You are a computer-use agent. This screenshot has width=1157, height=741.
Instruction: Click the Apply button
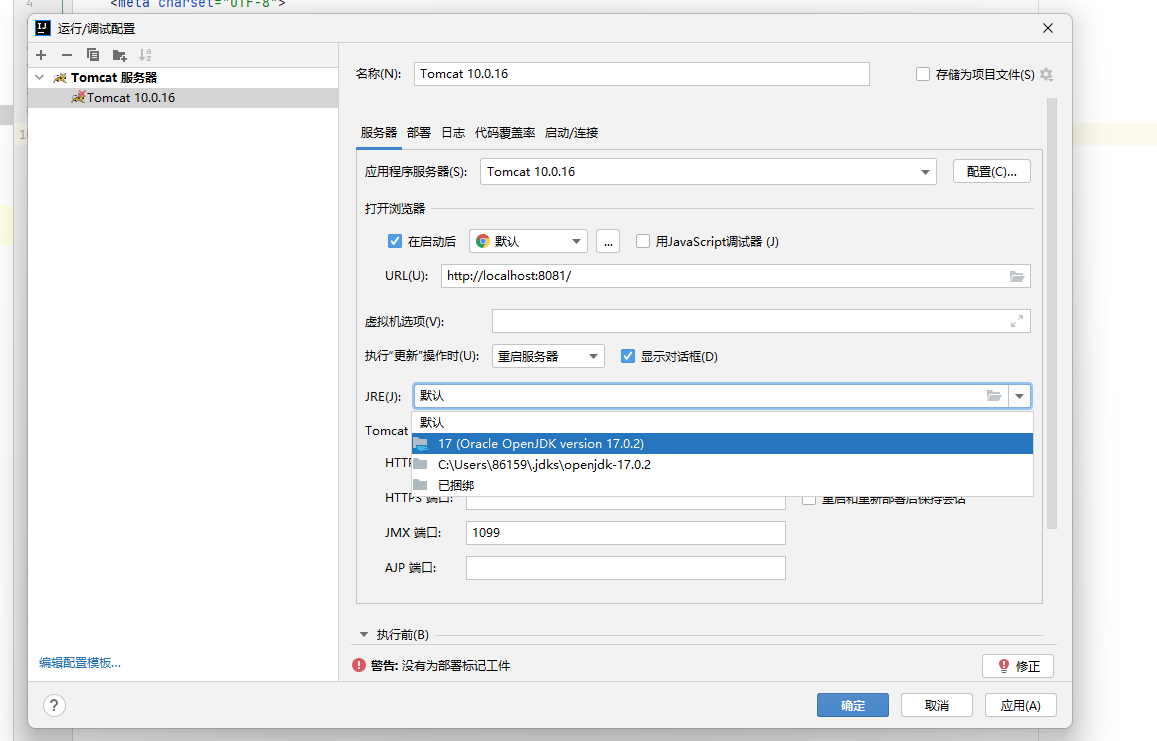click(1020, 706)
